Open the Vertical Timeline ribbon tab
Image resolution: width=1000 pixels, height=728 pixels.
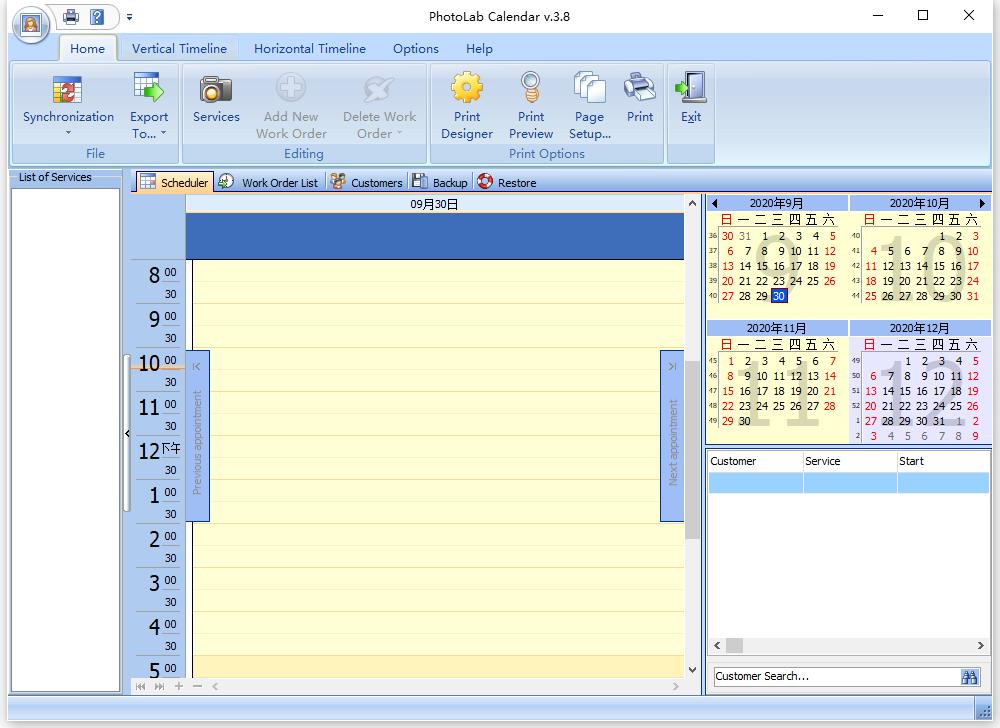(x=179, y=48)
